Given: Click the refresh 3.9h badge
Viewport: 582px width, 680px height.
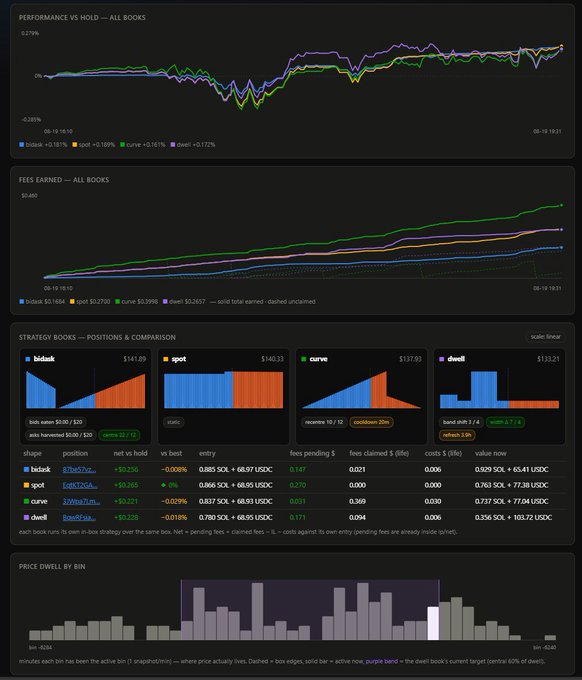Looking at the screenshot, I should tap(457, 435).
